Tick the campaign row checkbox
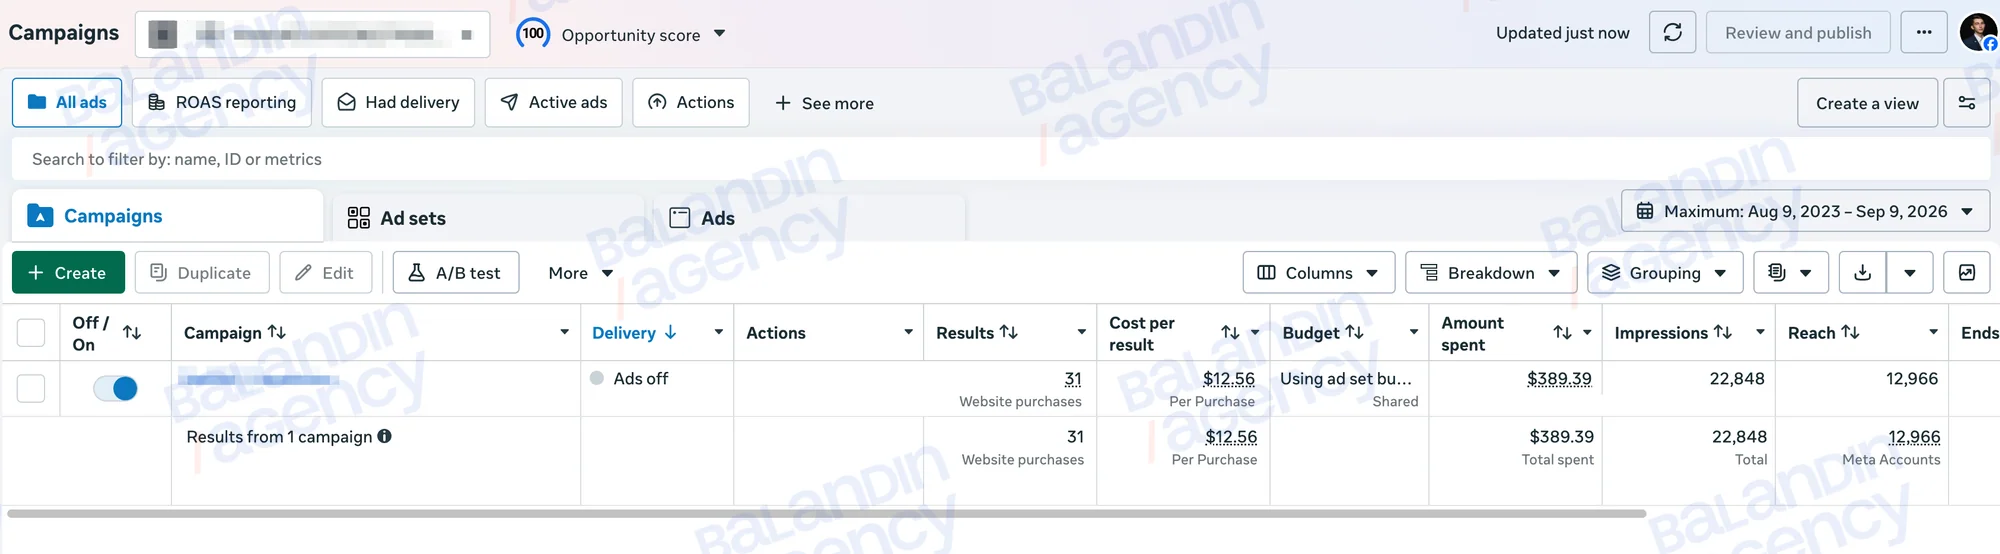Screen dimensions: 2000x554 pos(31,388)
